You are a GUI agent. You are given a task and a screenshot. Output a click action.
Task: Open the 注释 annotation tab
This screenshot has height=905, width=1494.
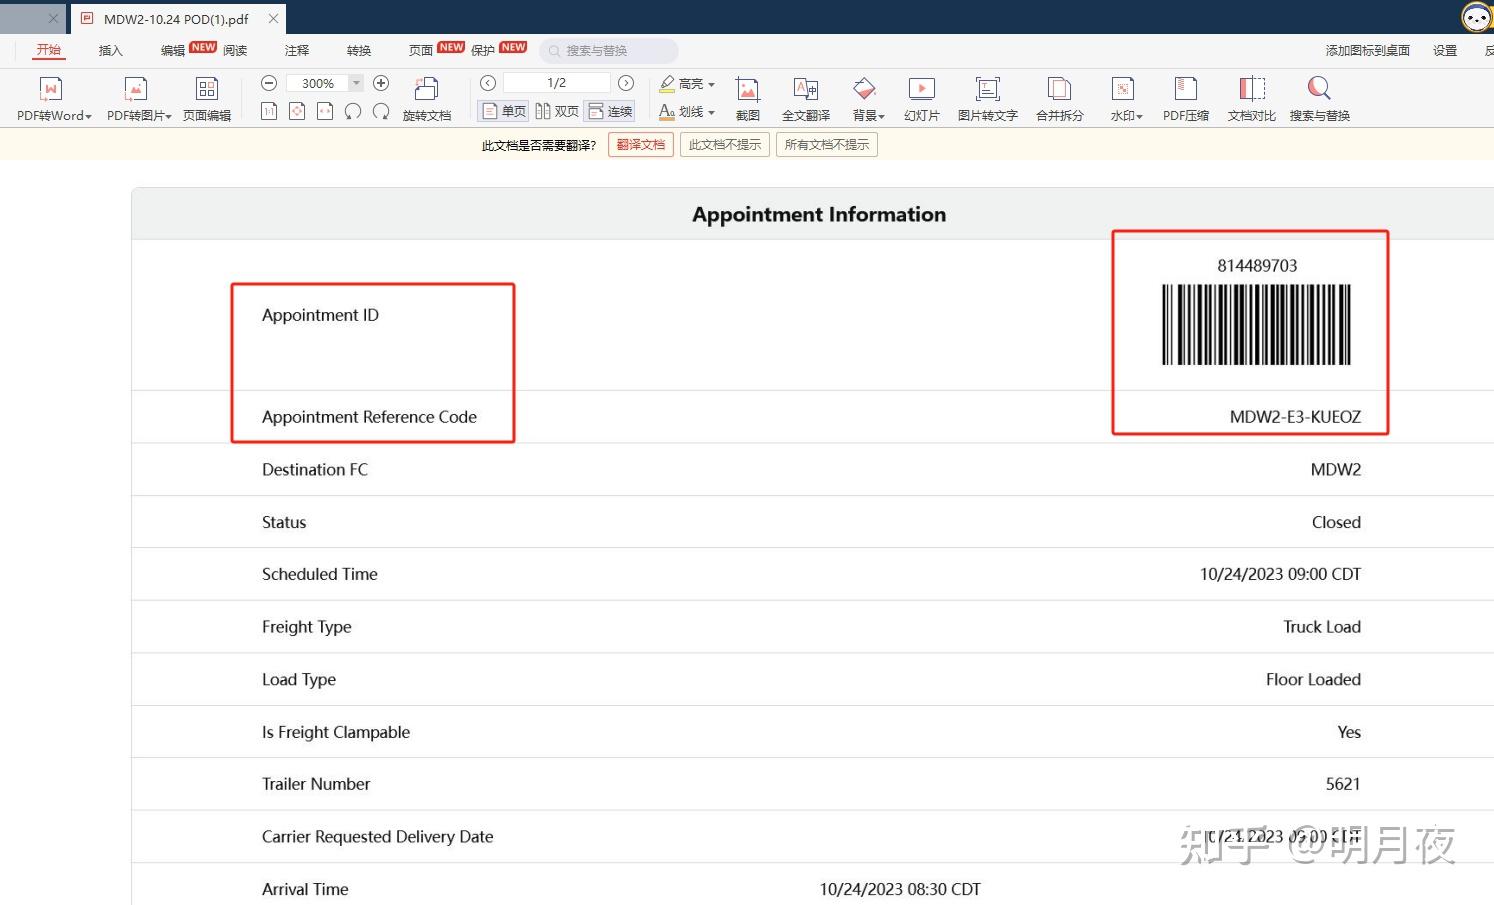[x=296, y=50]
